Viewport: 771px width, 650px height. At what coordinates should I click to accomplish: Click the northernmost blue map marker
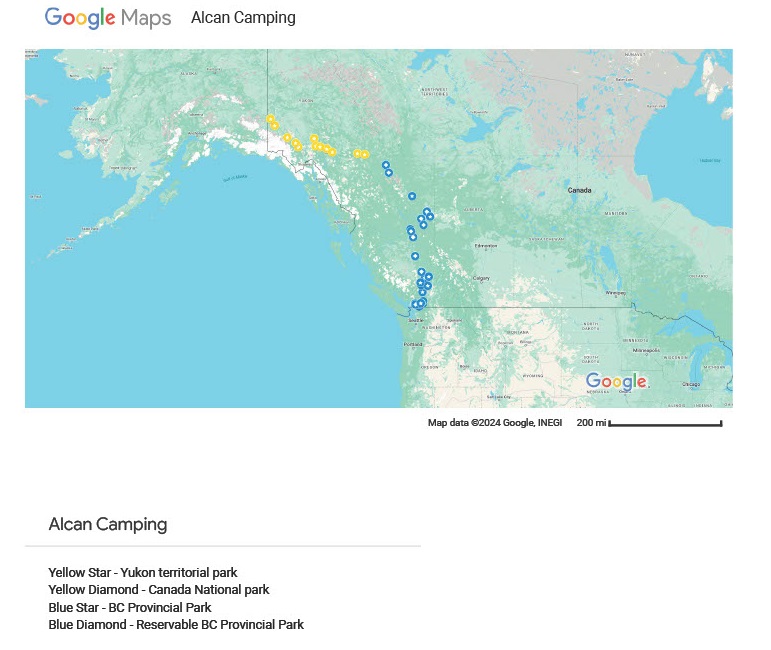[386, 165]
